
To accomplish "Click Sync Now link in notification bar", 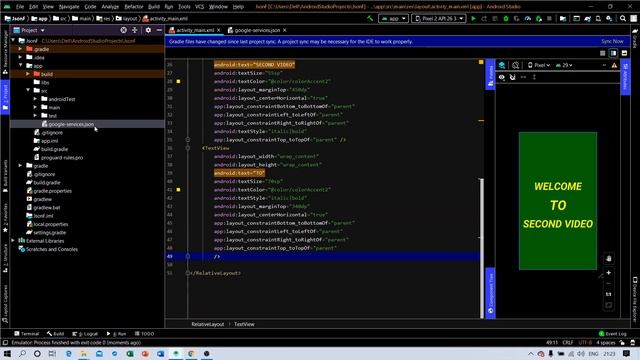I will point(612,42).
